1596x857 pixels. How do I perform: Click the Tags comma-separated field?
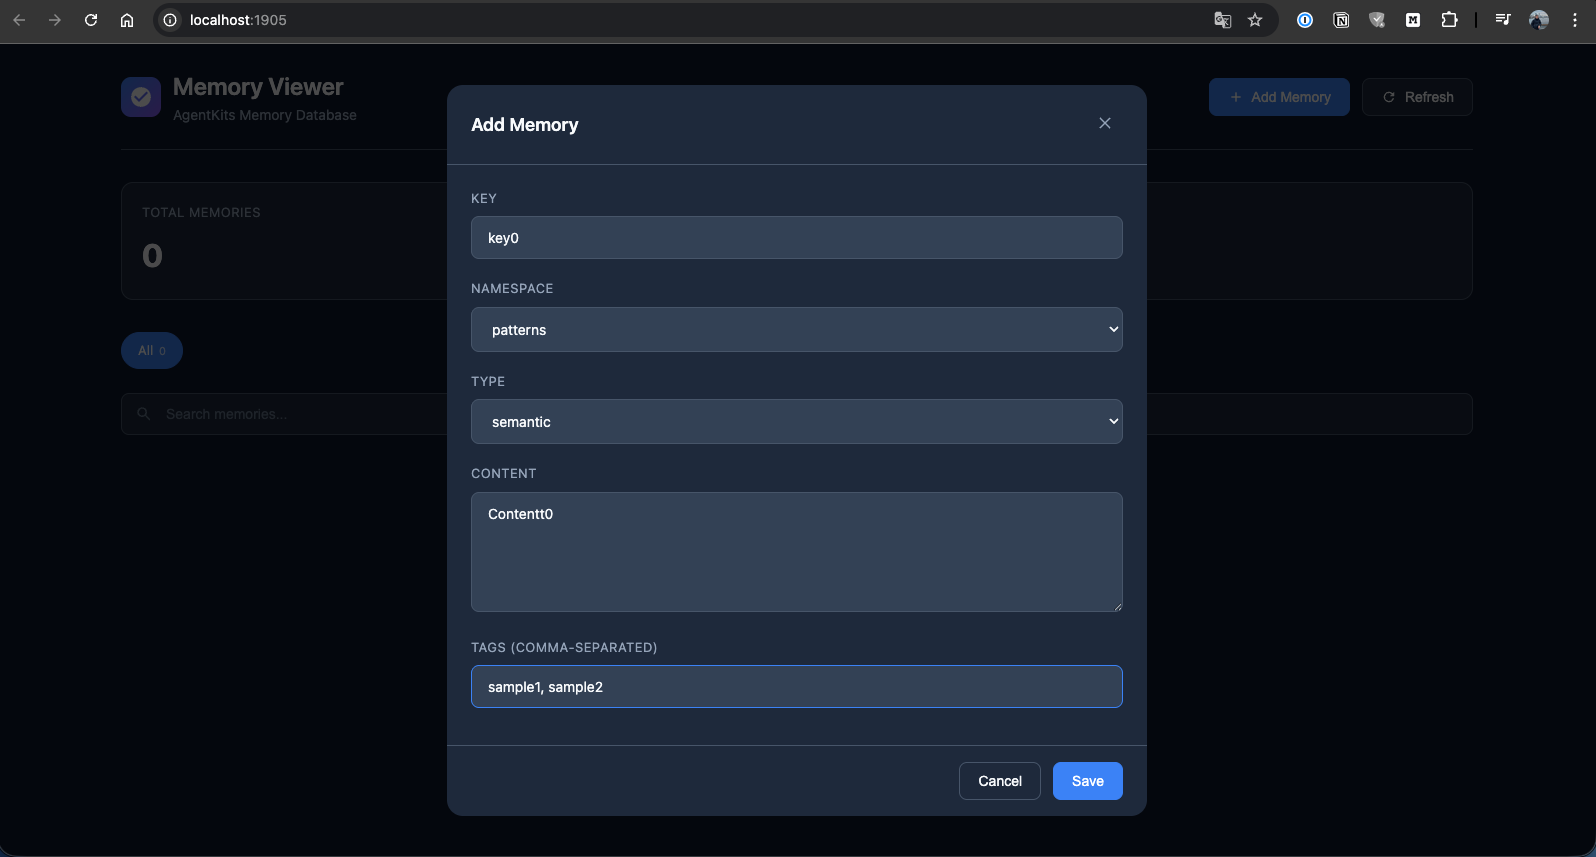click(x=796, y=687)
